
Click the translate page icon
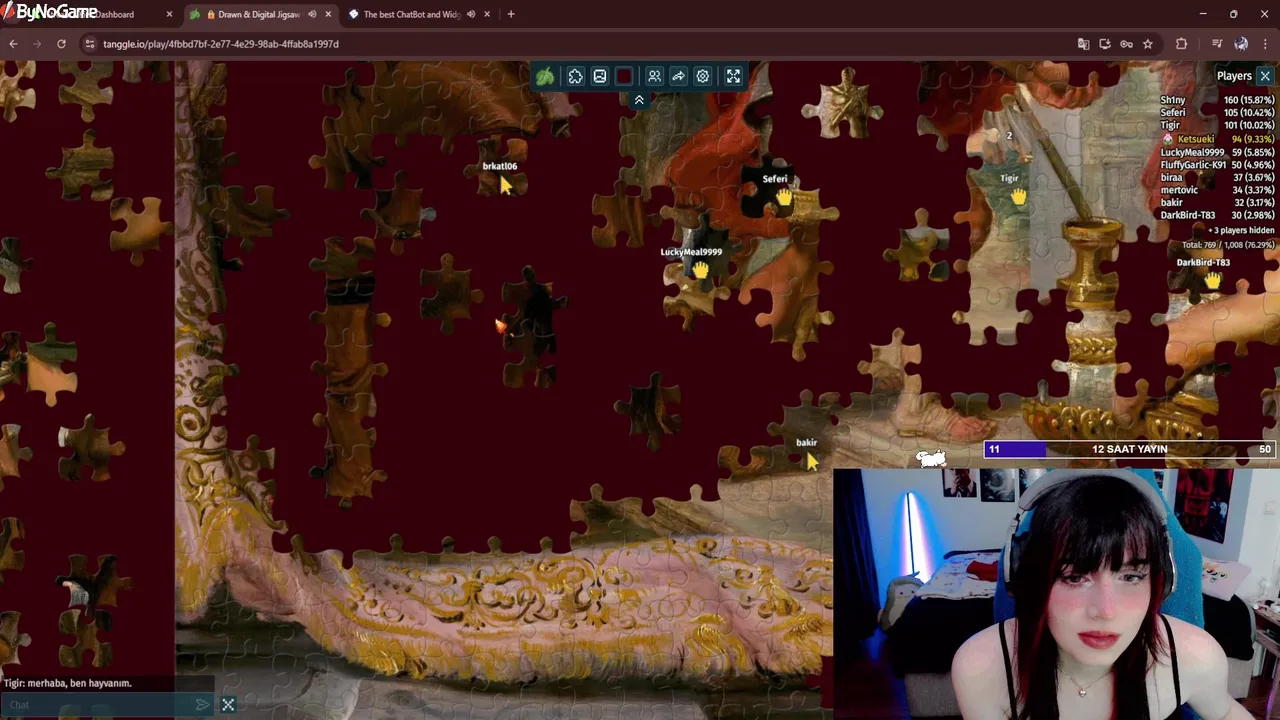pyautogui.click(x=1083, y=44)
